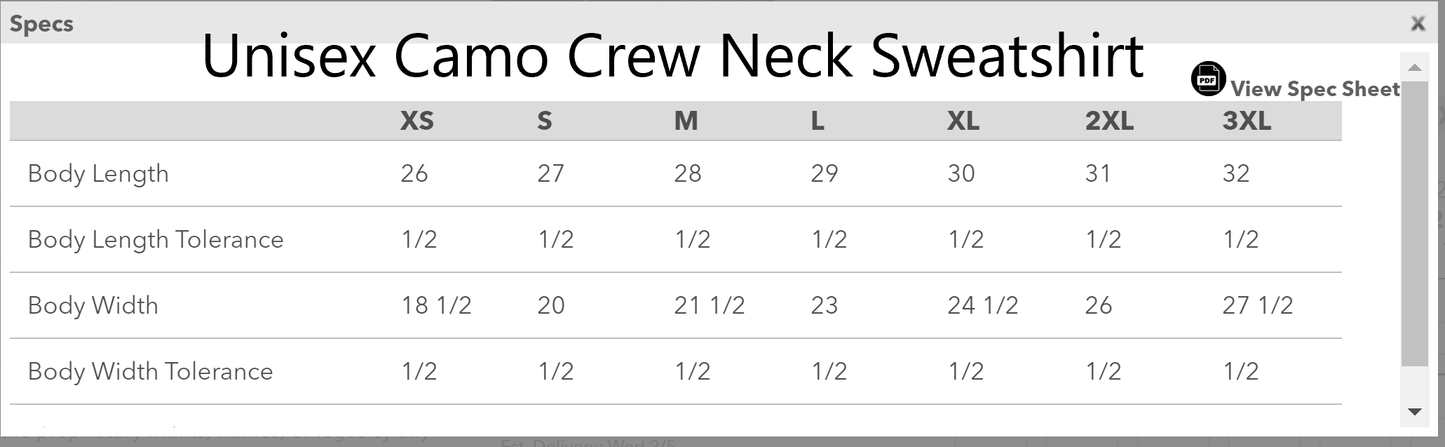Screen dimensions: 1445x447
Task: Select the M size column header
Action: click(686, 122)
